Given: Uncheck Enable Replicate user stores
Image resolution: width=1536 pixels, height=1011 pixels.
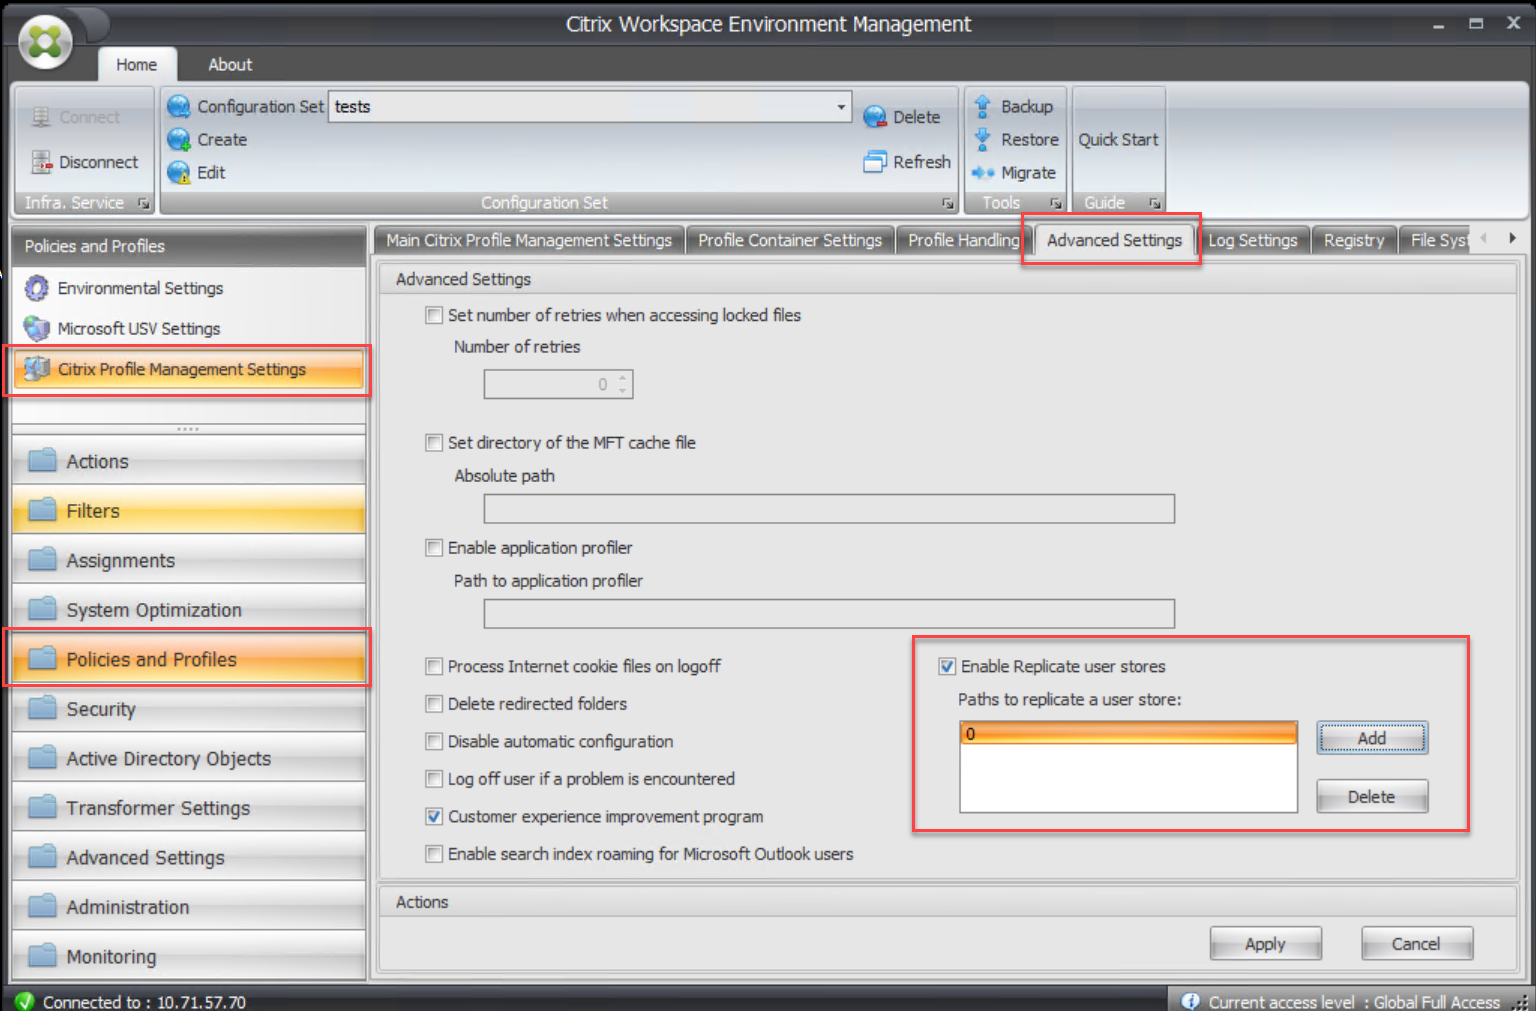Looking at the screenshot, I should [x=947, y=666].
